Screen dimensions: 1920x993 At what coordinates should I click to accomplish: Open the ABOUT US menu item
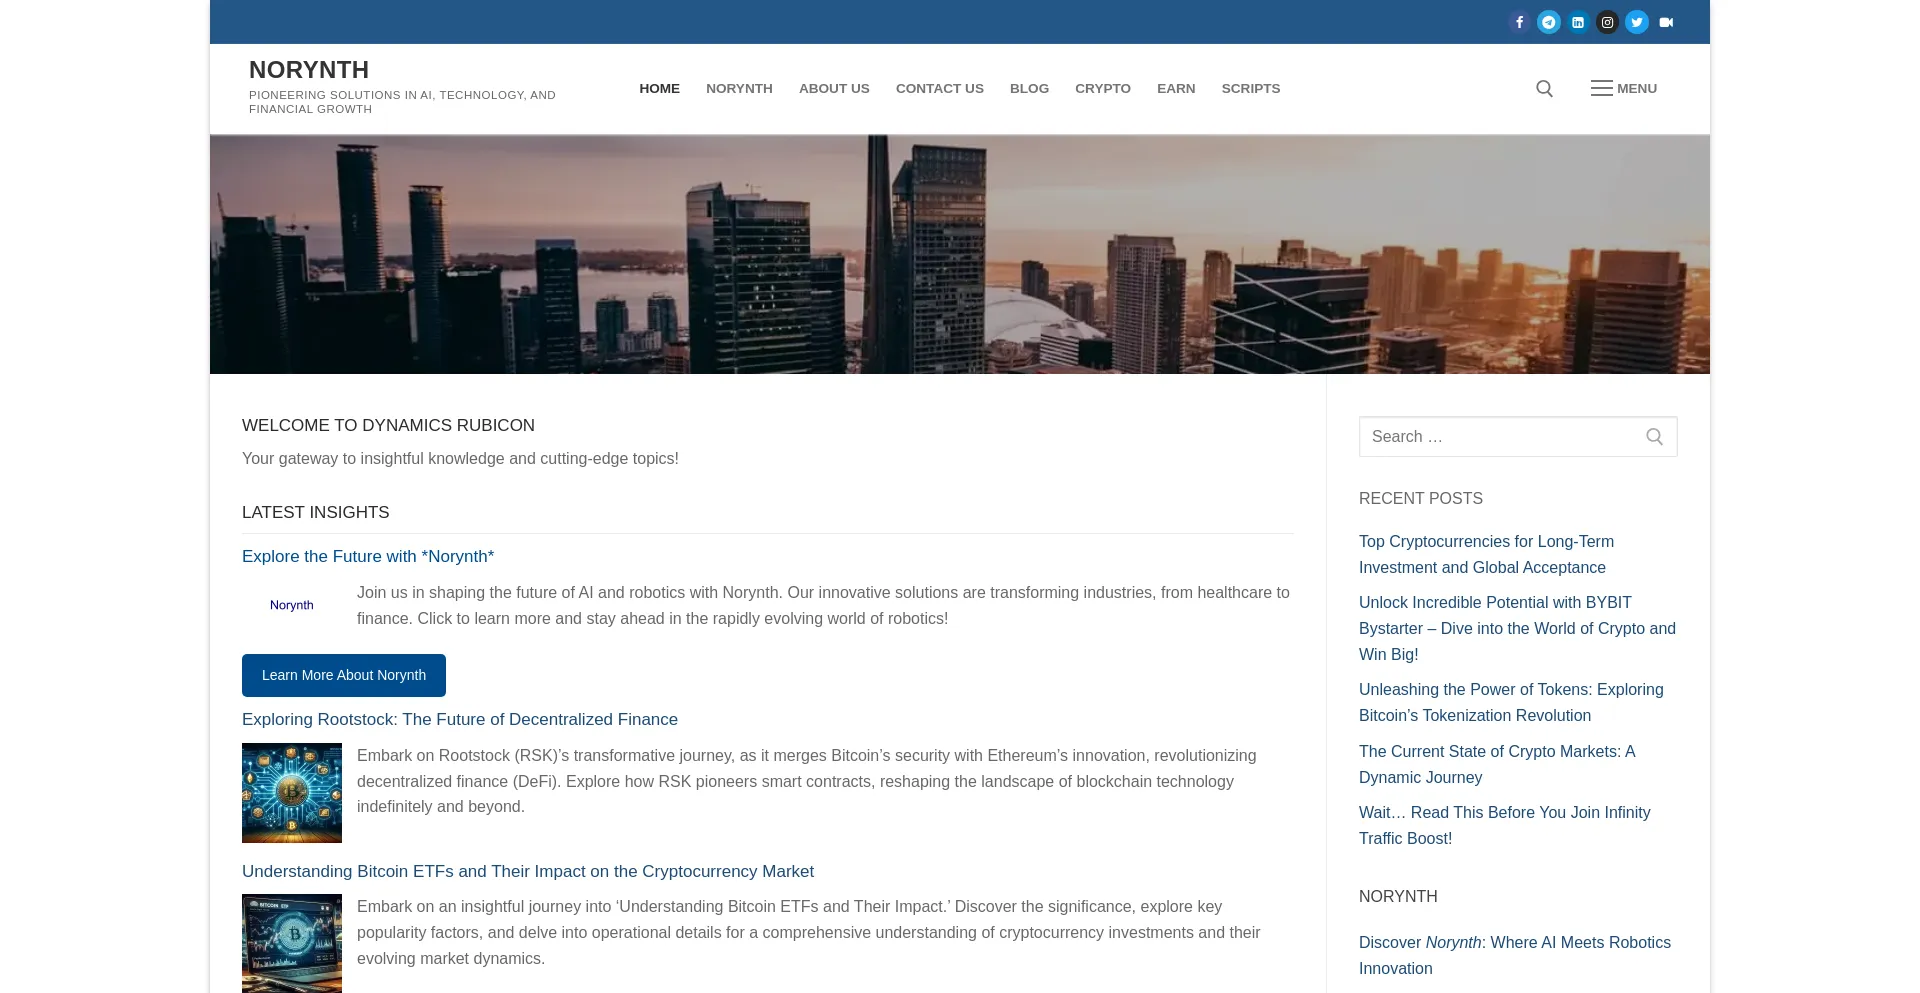pyautogui.click(x=834, y=89)
